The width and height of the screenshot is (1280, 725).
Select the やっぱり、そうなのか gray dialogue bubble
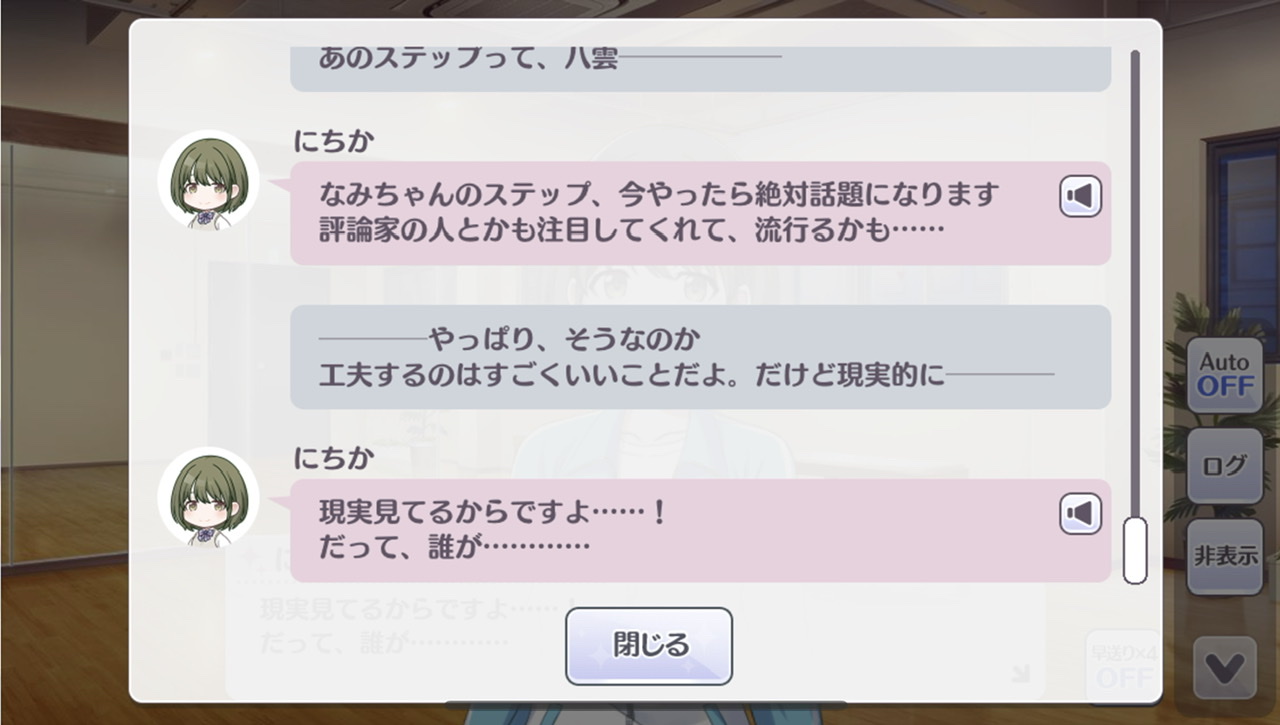700,357
